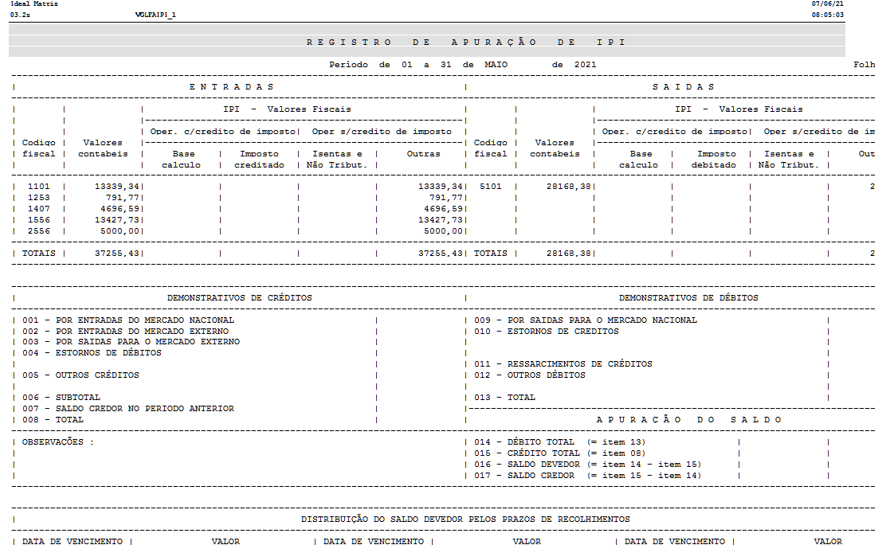Select the program name VGLFAIPI_1
875x548 pixels.
[x=155, y=15]
